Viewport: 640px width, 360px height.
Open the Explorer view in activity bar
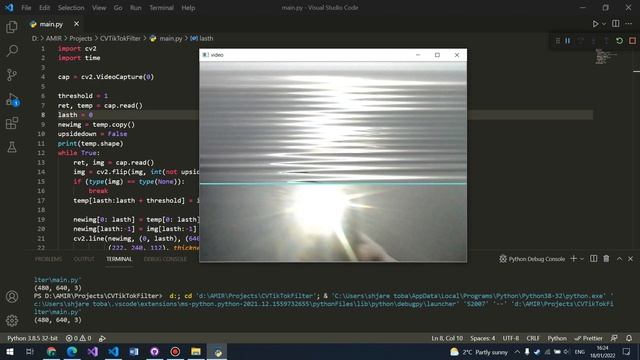pyautogui.click(x=12, y=27)
